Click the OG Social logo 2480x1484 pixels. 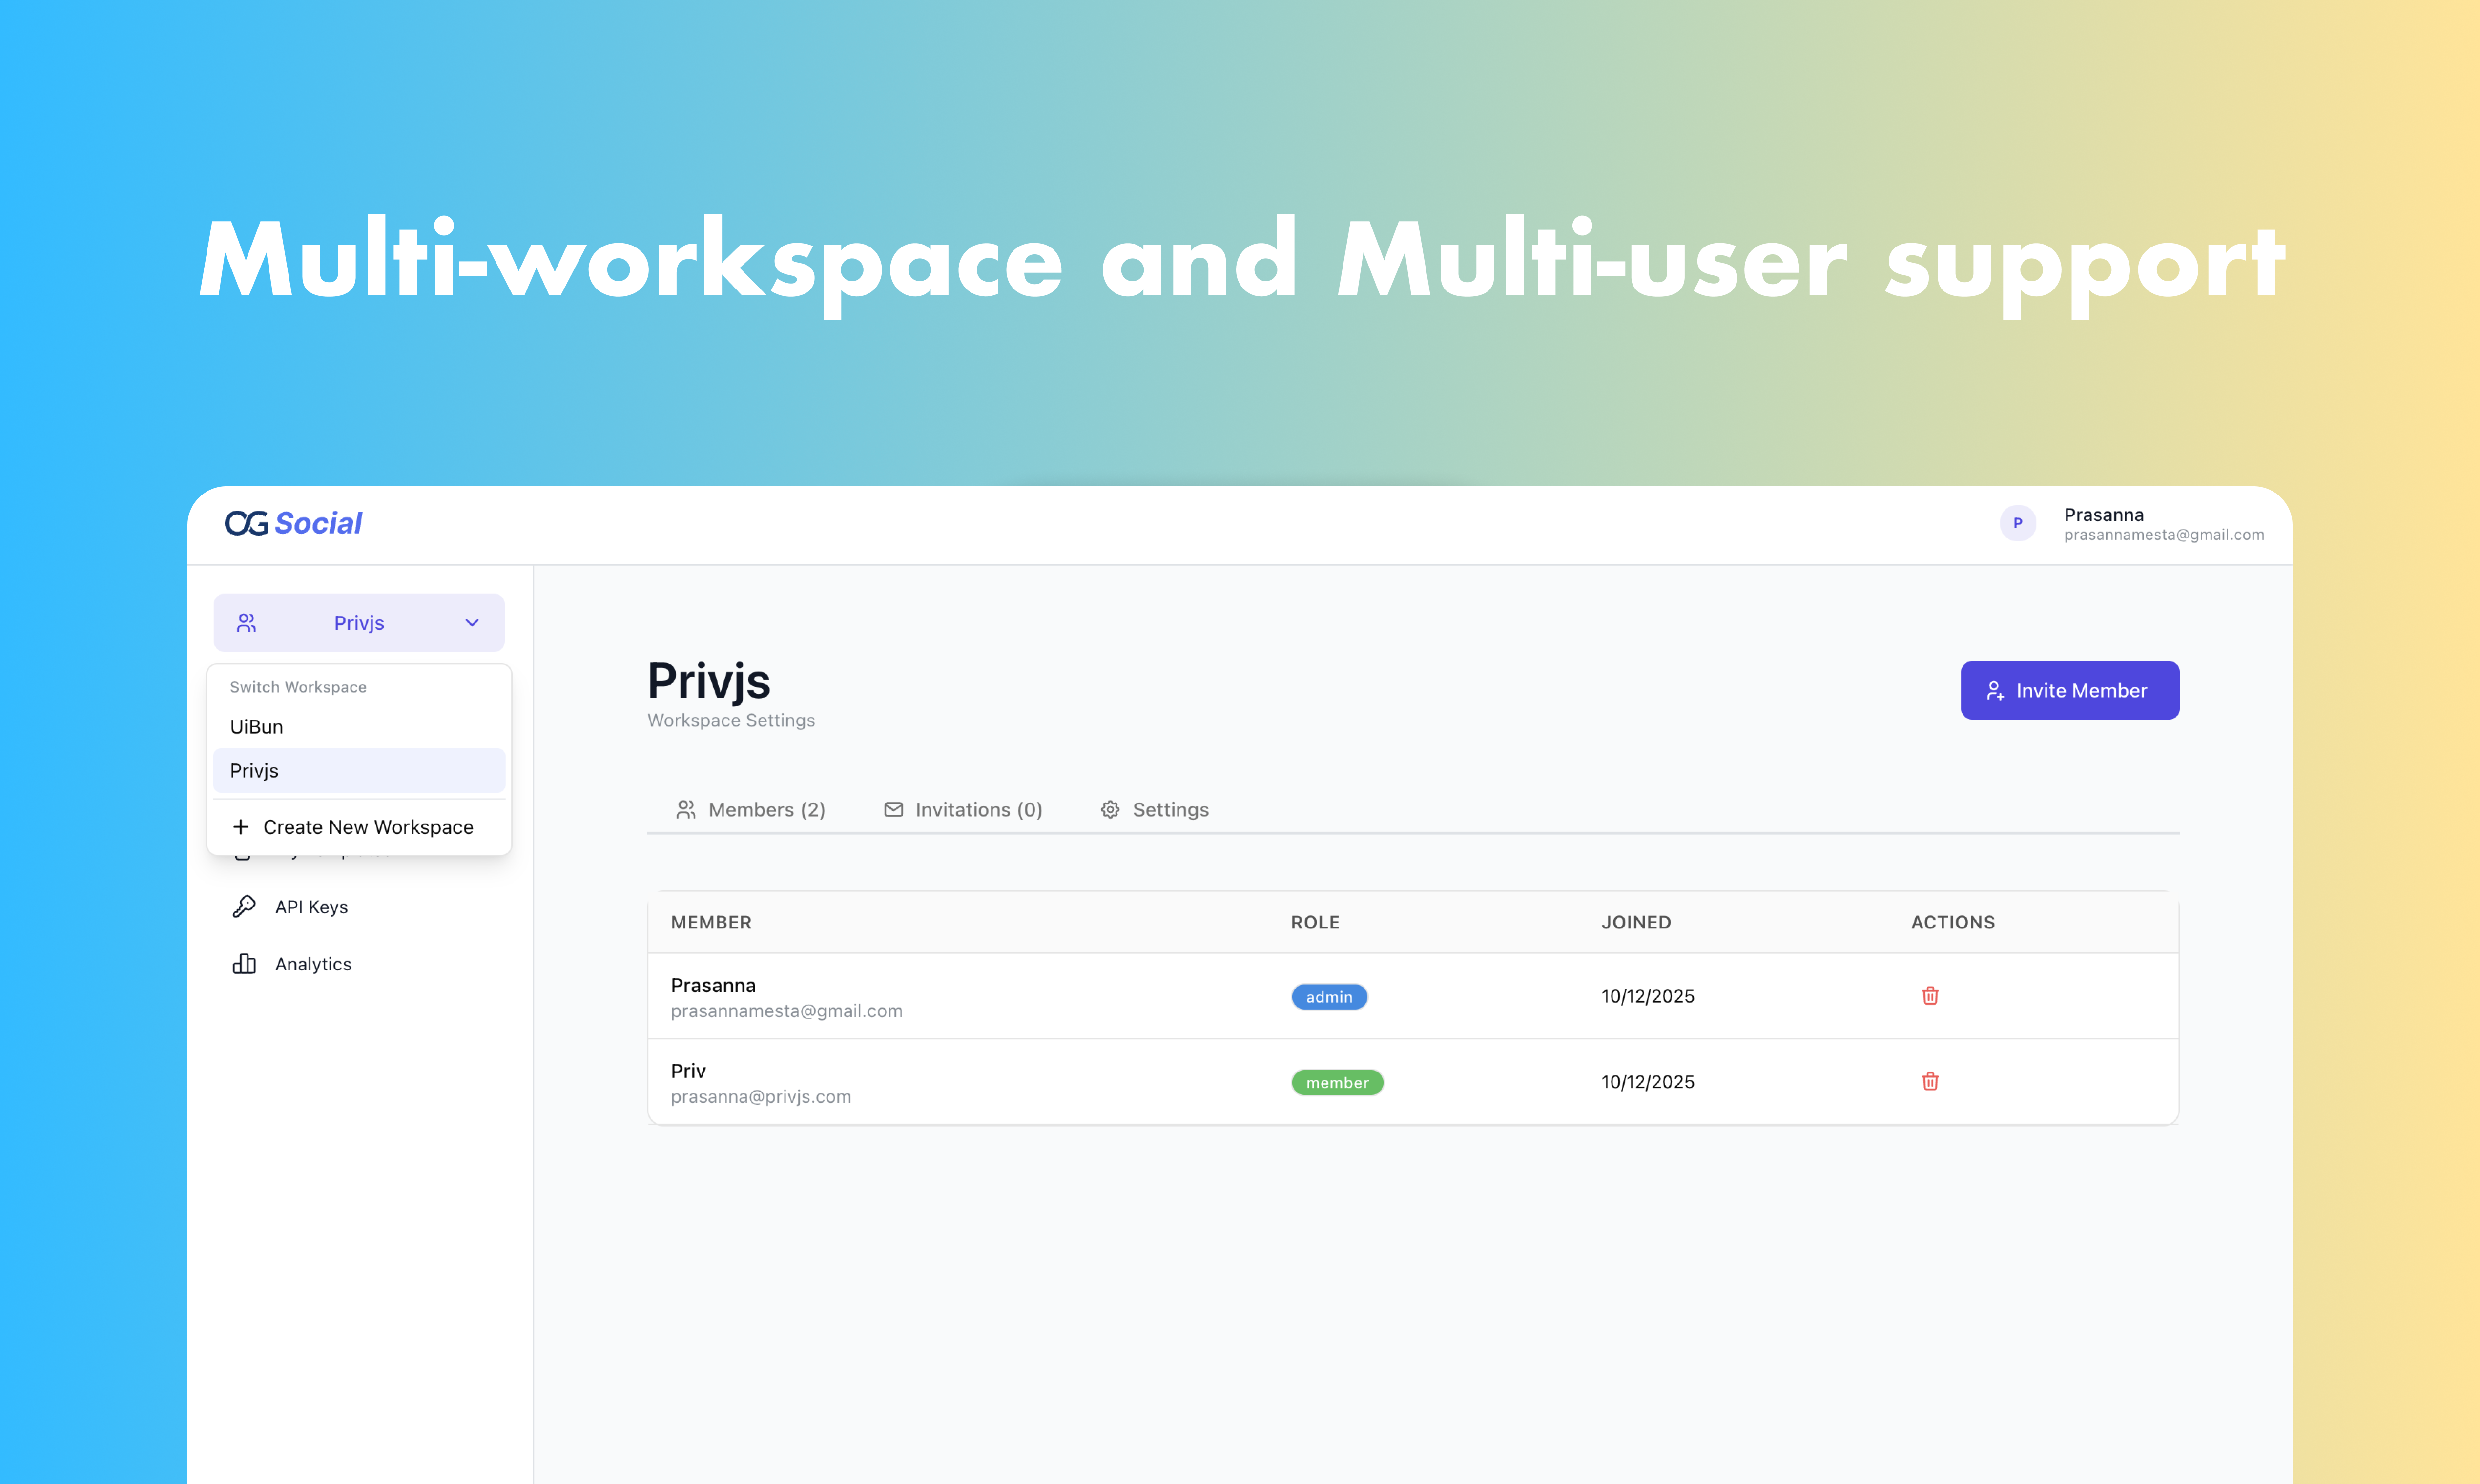pyautogui.click(x=293, y=523)
